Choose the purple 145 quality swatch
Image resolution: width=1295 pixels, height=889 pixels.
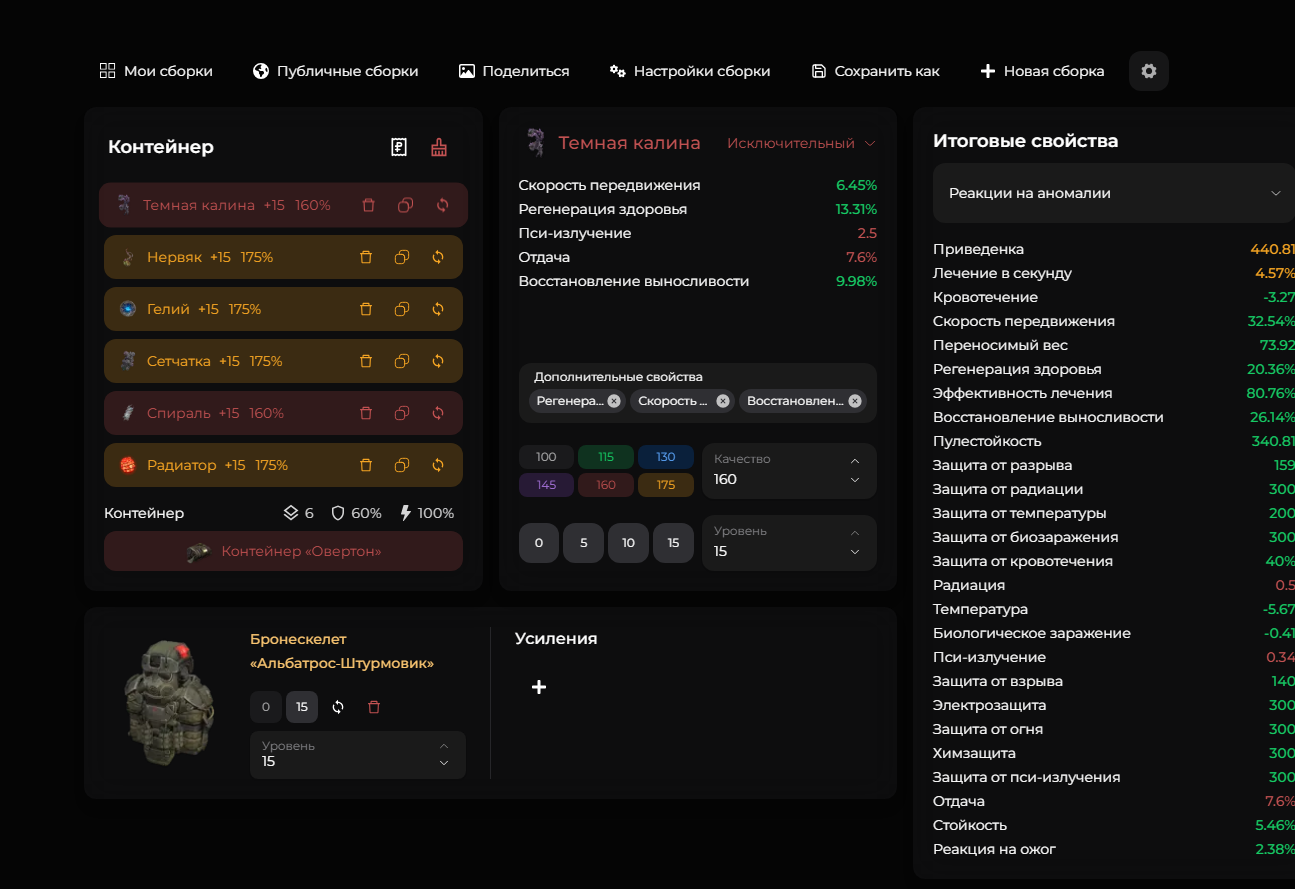546,485
